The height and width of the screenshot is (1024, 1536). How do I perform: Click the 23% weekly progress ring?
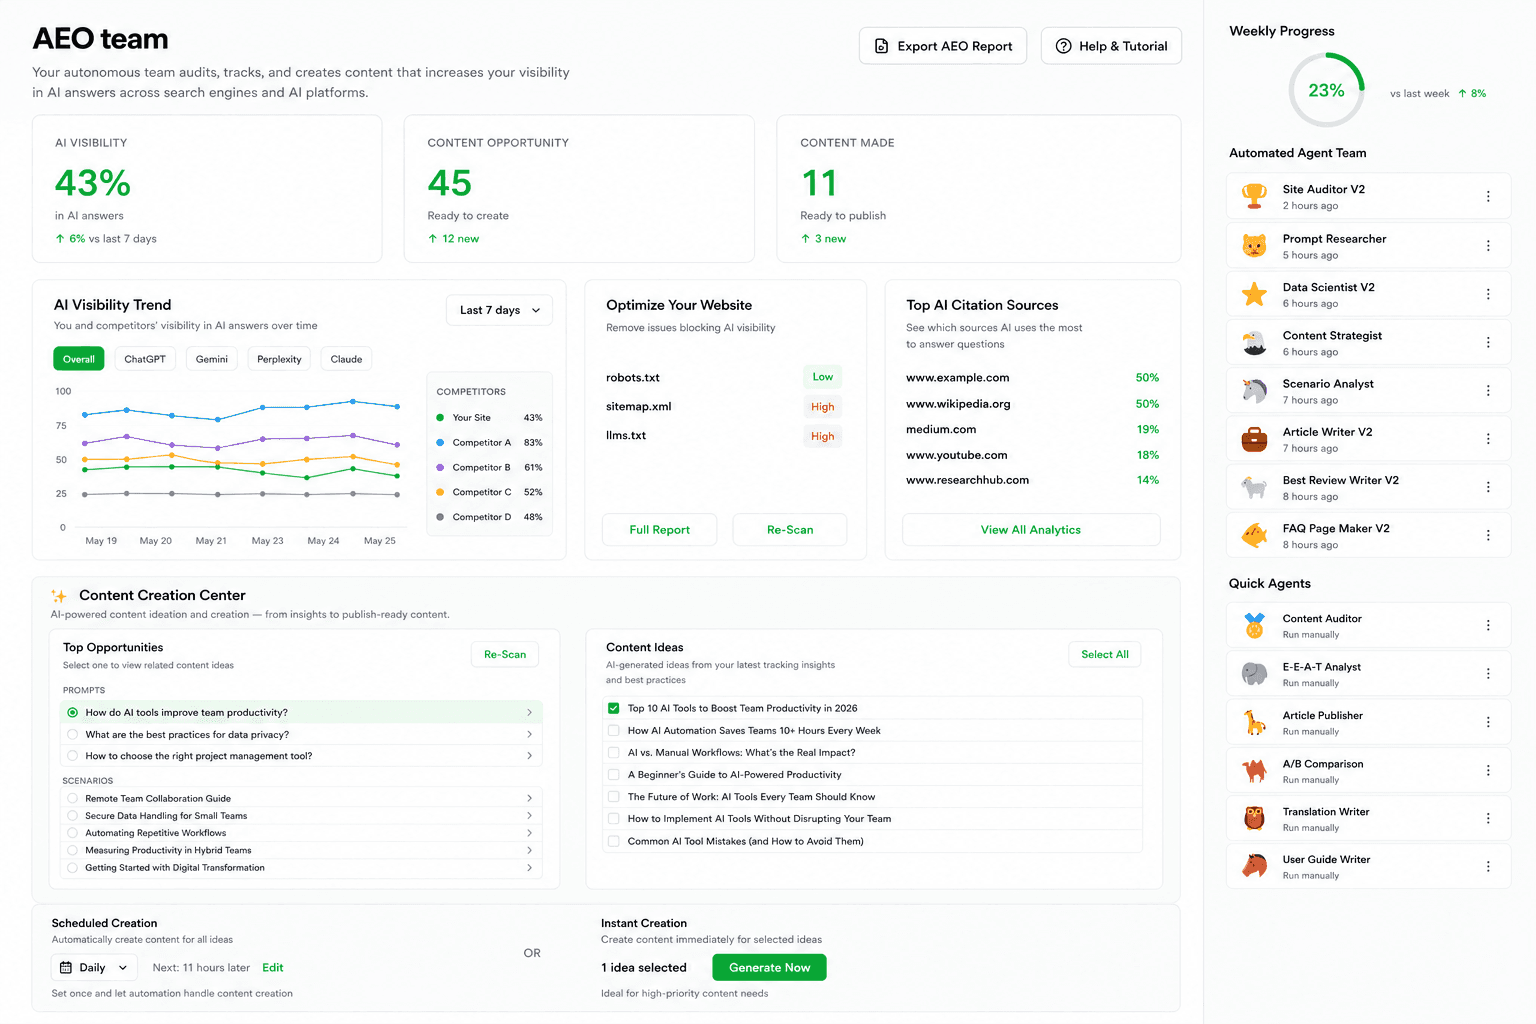click(1326, 90)
